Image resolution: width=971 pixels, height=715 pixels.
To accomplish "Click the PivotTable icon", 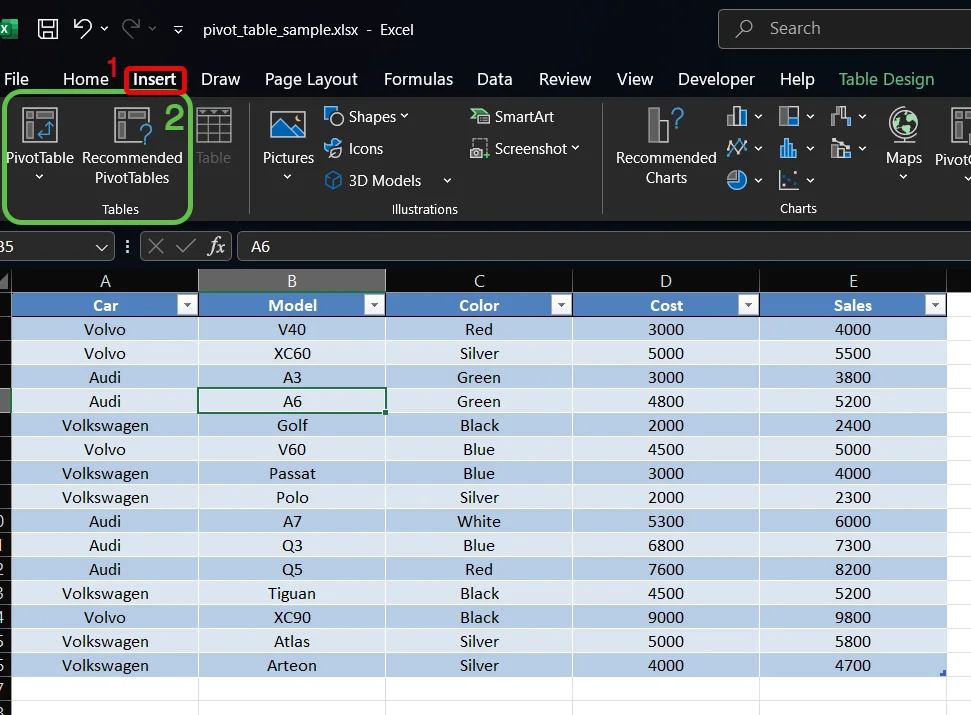I will pos(40,124).
